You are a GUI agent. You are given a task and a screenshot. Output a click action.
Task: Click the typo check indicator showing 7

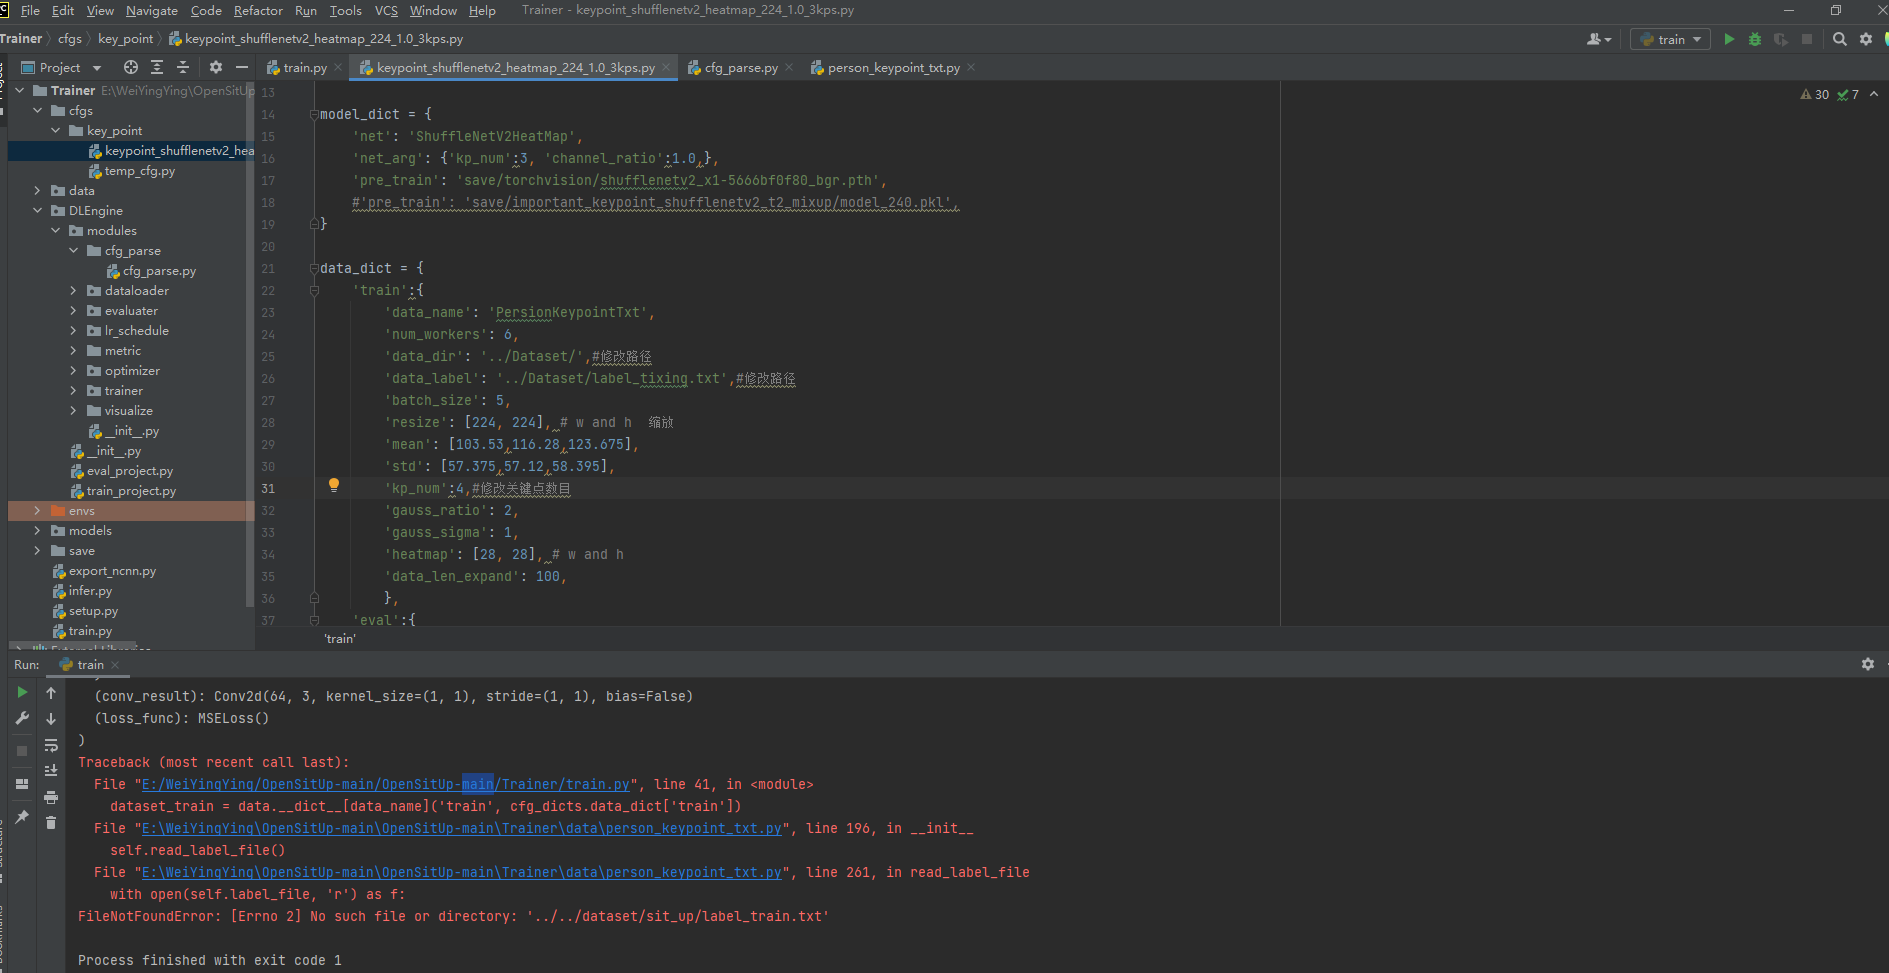click(1848, 95)
